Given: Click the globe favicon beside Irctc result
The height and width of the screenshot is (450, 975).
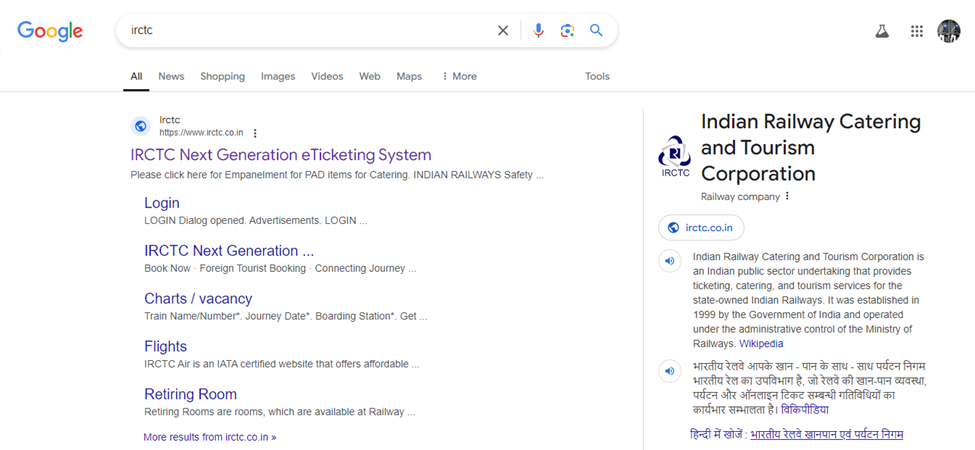Looking at the screenshot, I should click(141, 126).
